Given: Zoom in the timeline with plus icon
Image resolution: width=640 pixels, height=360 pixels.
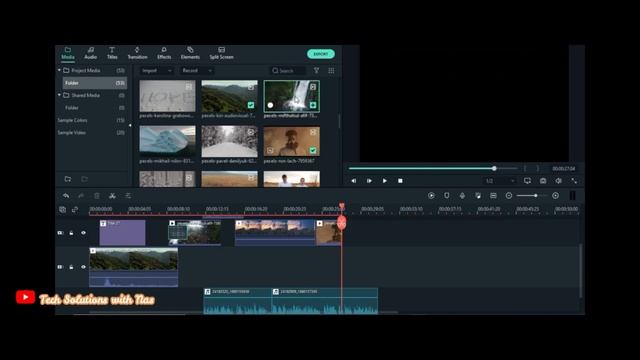Looking at the screenshot, I should coord(556,196).
